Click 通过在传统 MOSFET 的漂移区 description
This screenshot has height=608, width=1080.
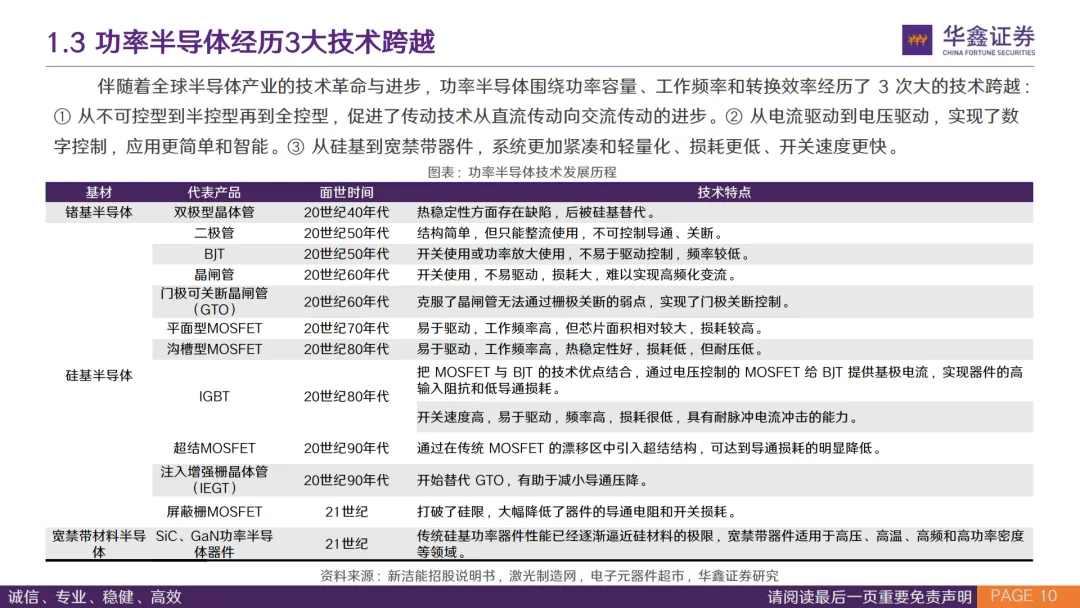(x=649, y=448)
